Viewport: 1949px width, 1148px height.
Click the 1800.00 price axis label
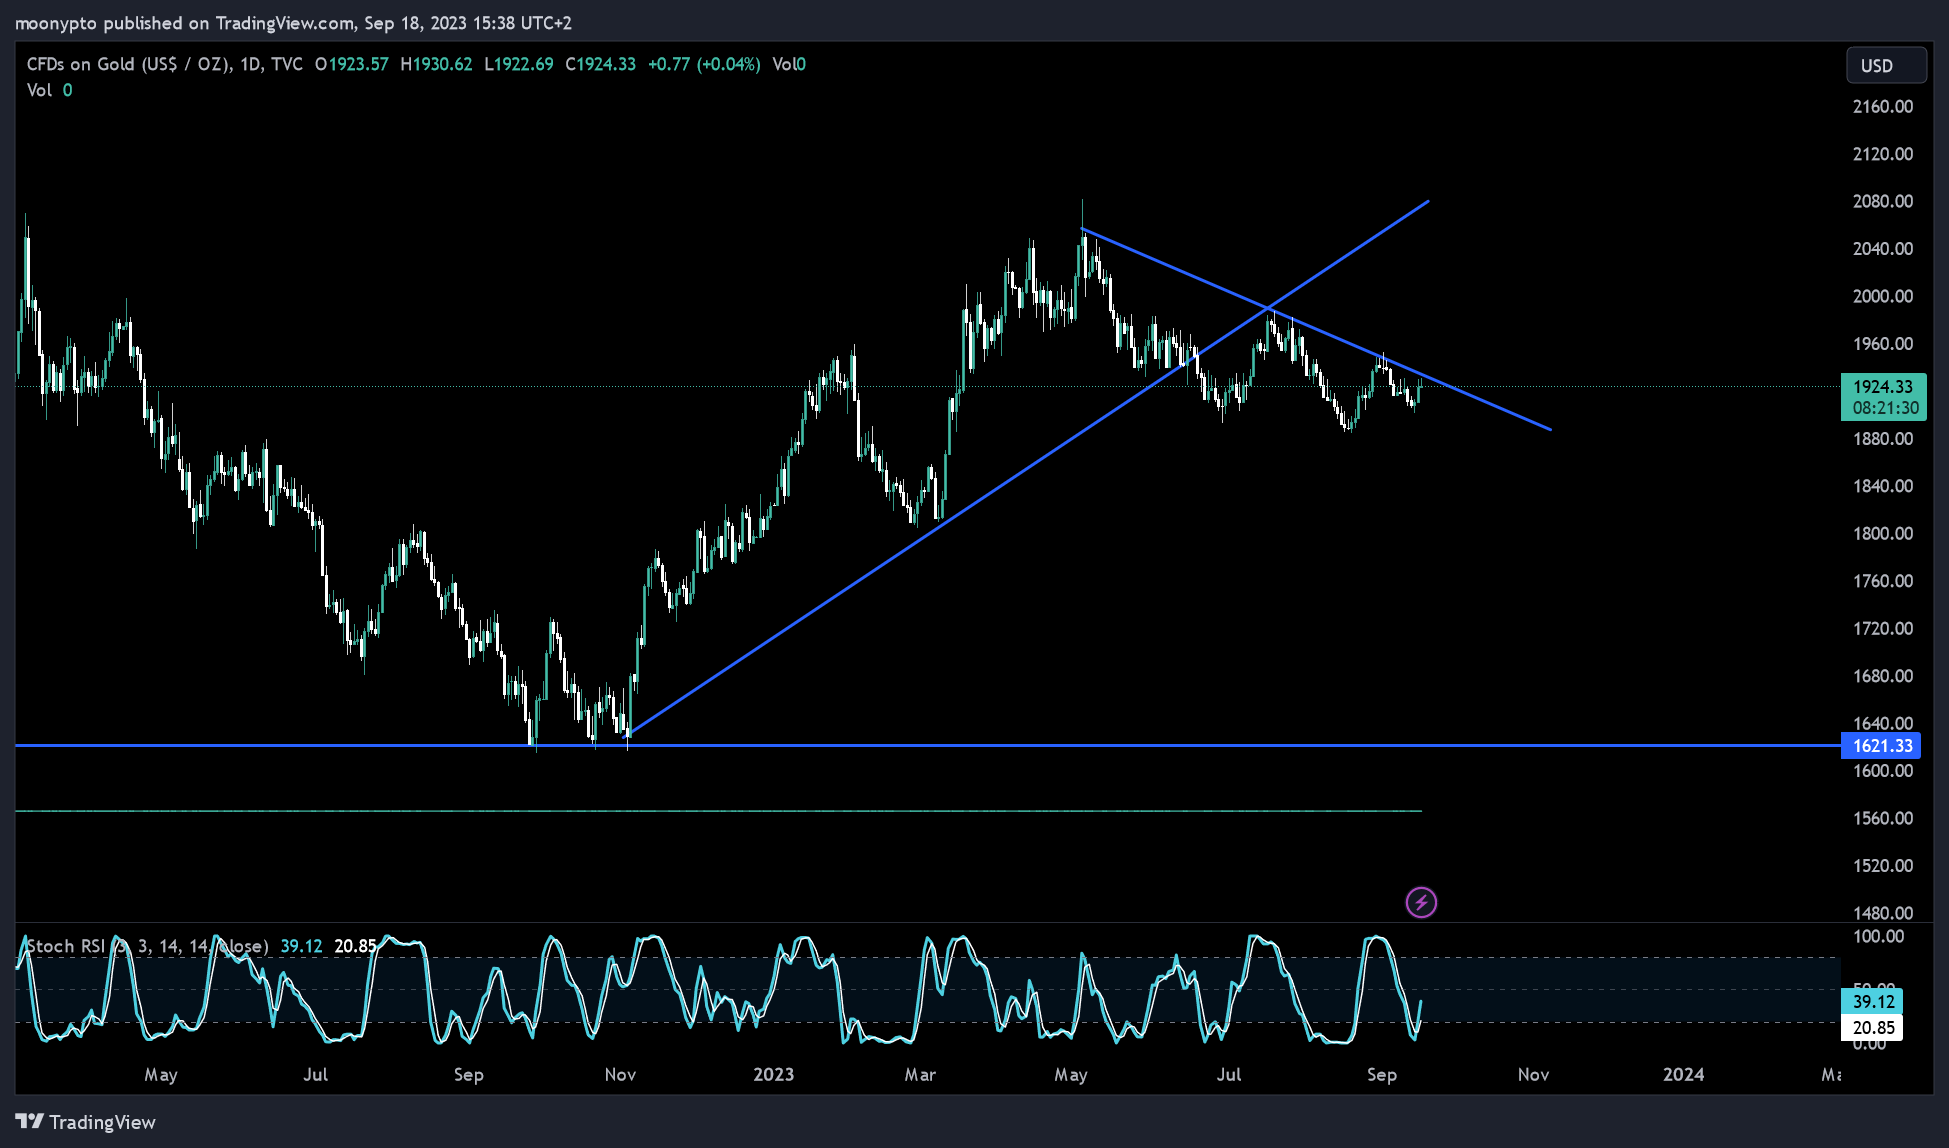click(x=1882, y=534)
